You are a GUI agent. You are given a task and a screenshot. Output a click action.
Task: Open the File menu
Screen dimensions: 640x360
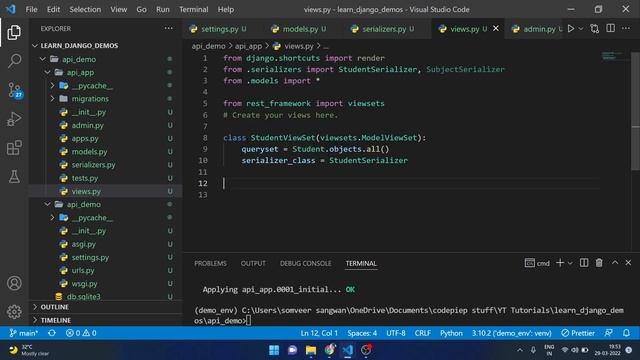tap(31, 9)
